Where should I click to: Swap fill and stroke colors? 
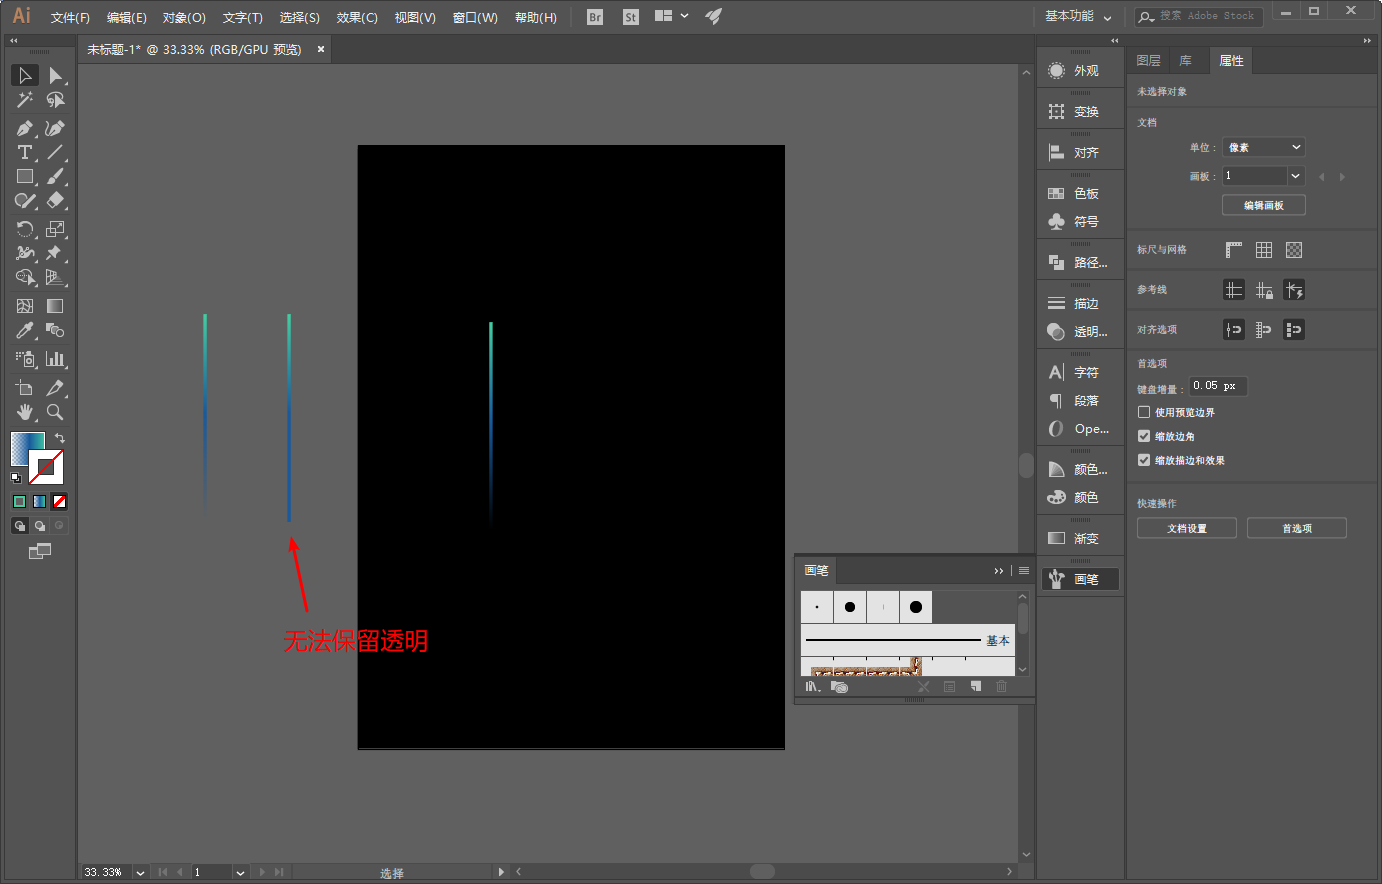pos(60,438)
